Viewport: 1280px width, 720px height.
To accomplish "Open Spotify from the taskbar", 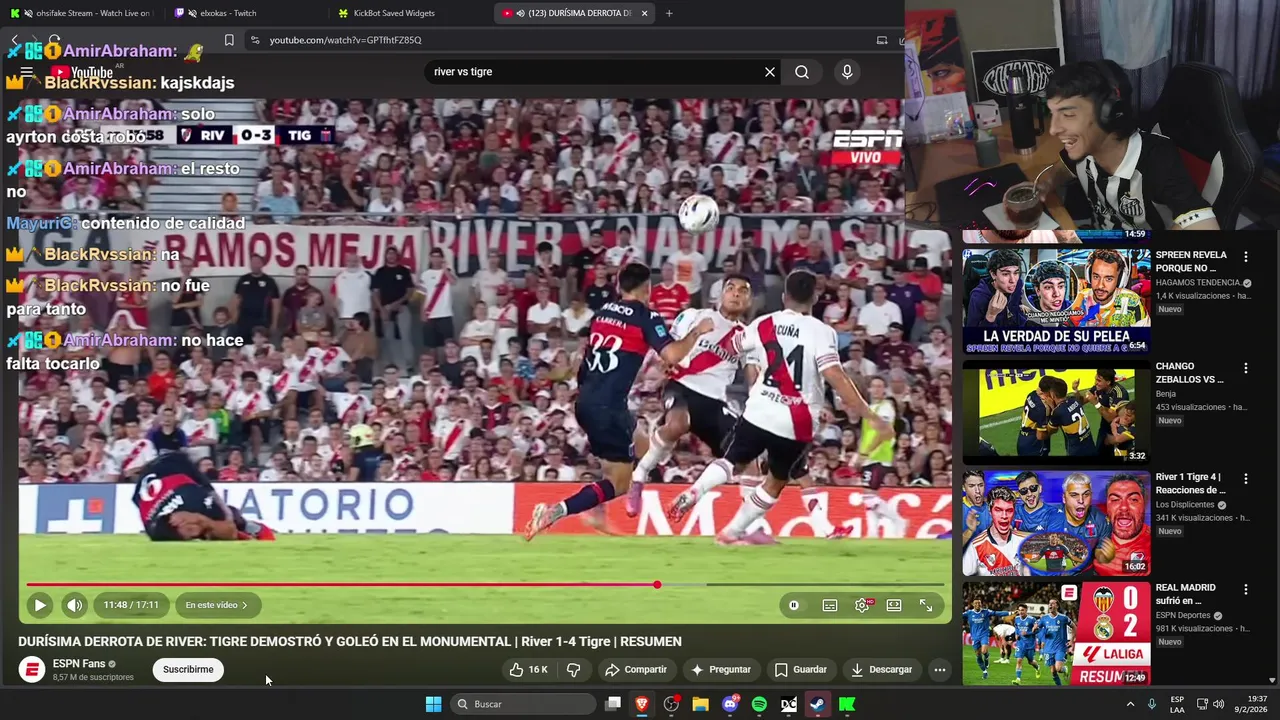I will click(759, 704).
